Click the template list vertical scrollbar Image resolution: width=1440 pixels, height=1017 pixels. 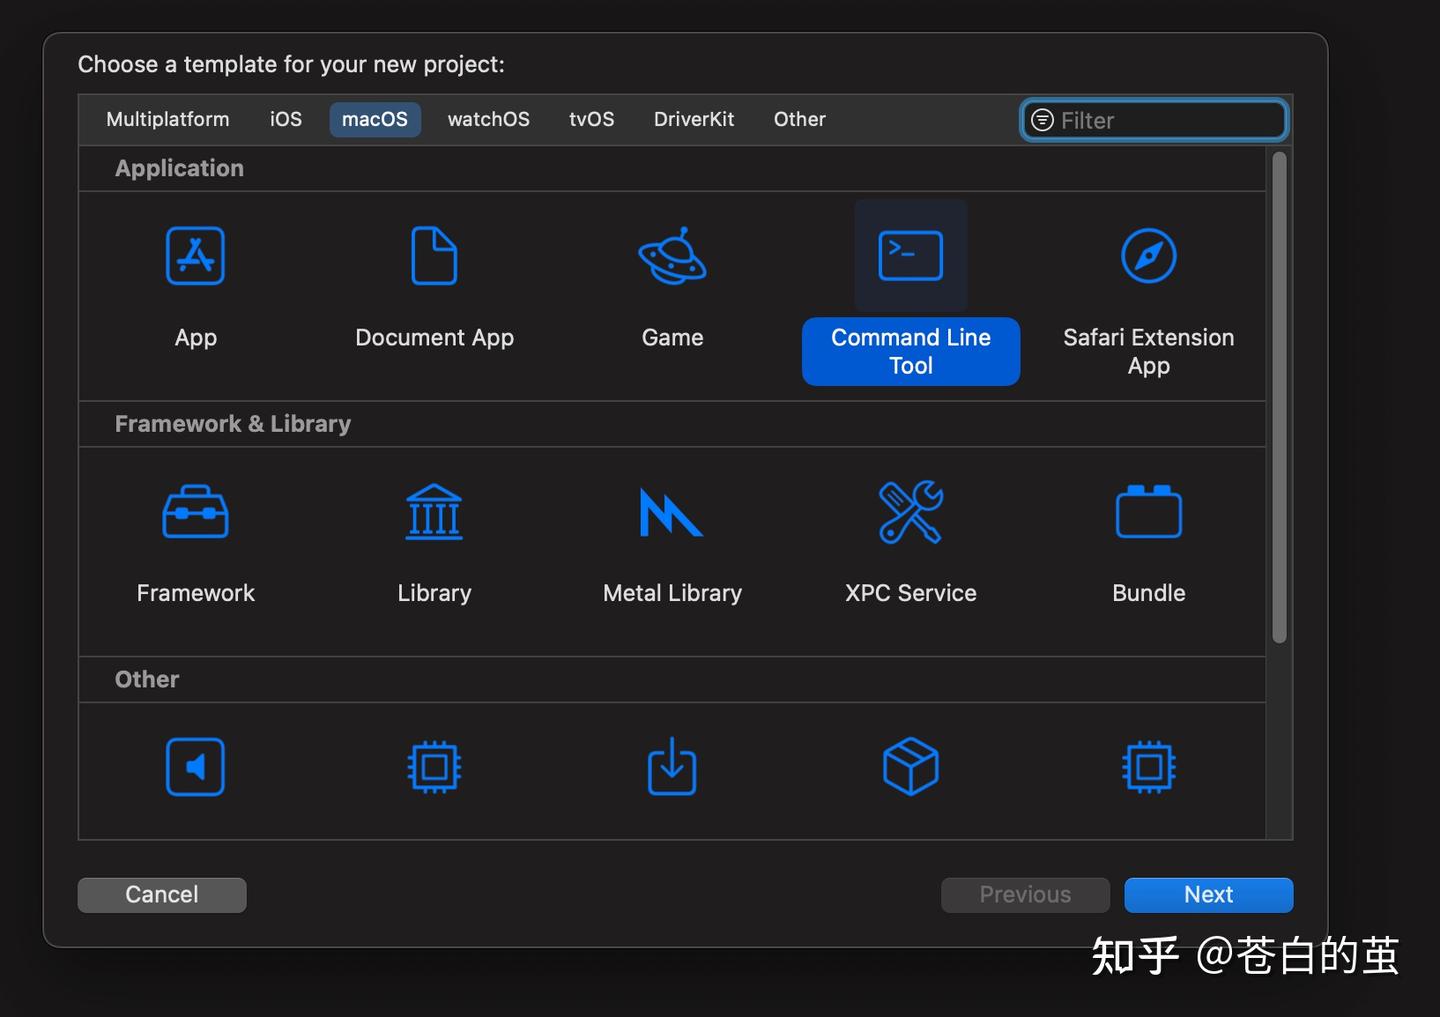[x=1279, y=397]
